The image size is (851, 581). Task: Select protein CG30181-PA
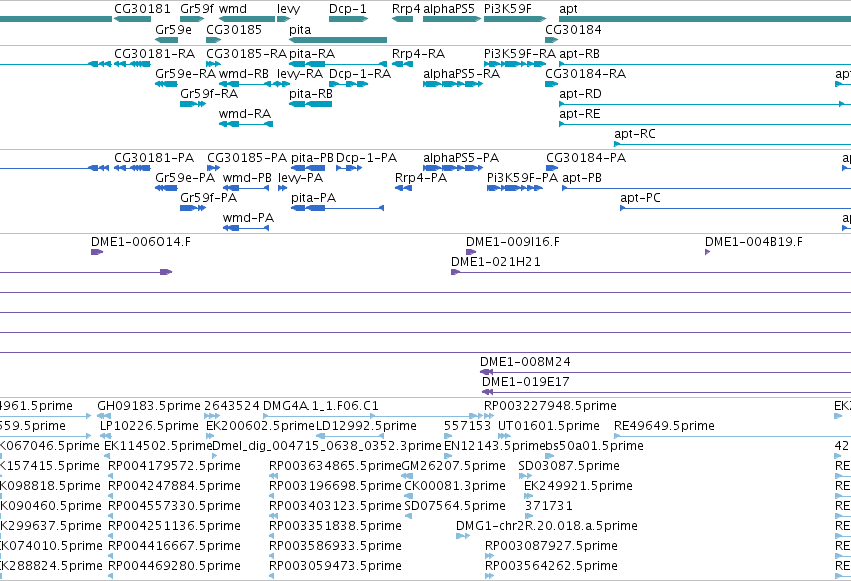tap(154, 158)
